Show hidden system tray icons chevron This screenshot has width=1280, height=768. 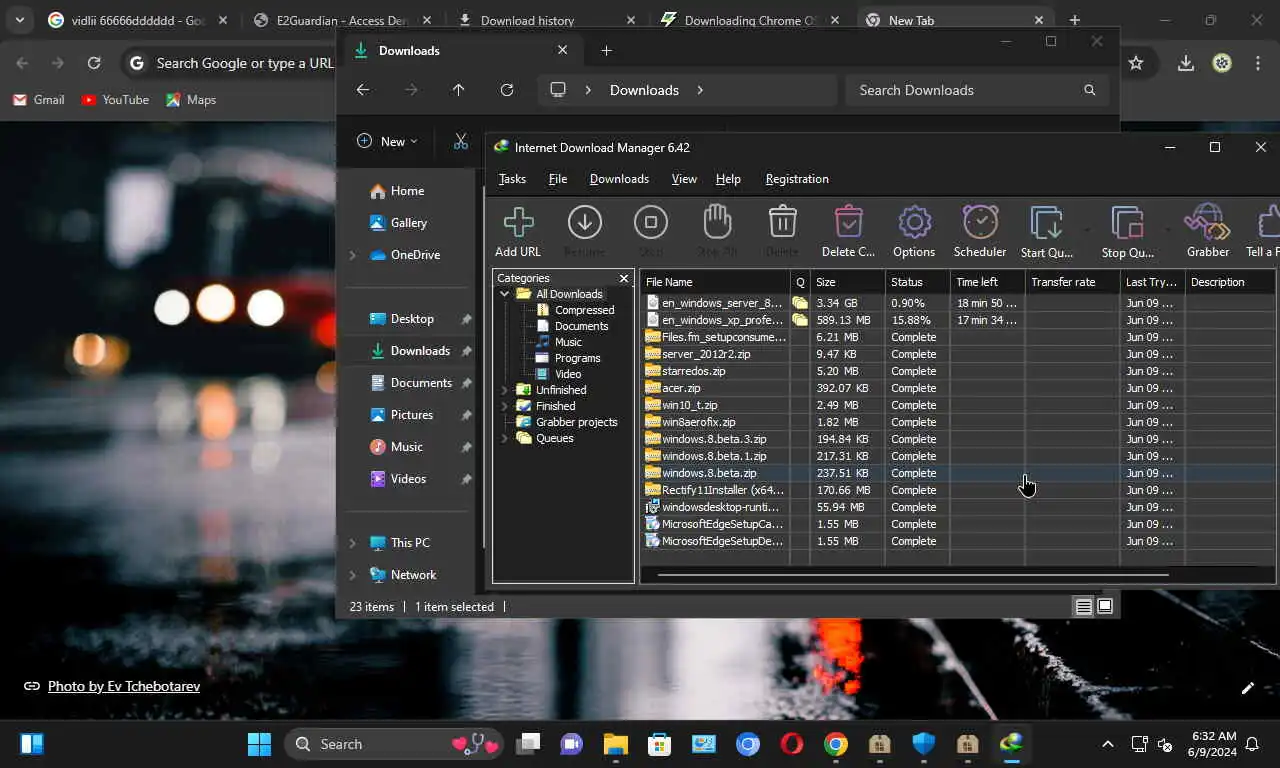tap(1107, 744)
